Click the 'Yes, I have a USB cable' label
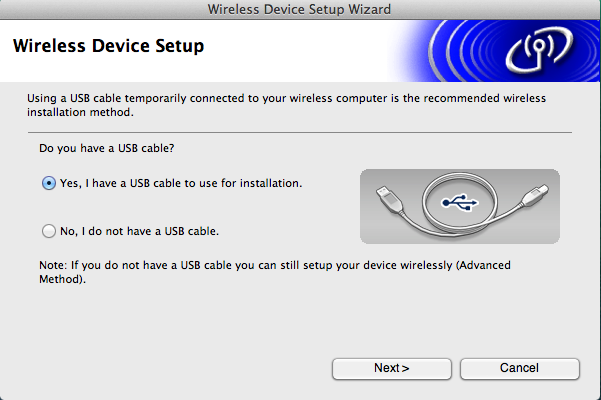 [181, 183]
